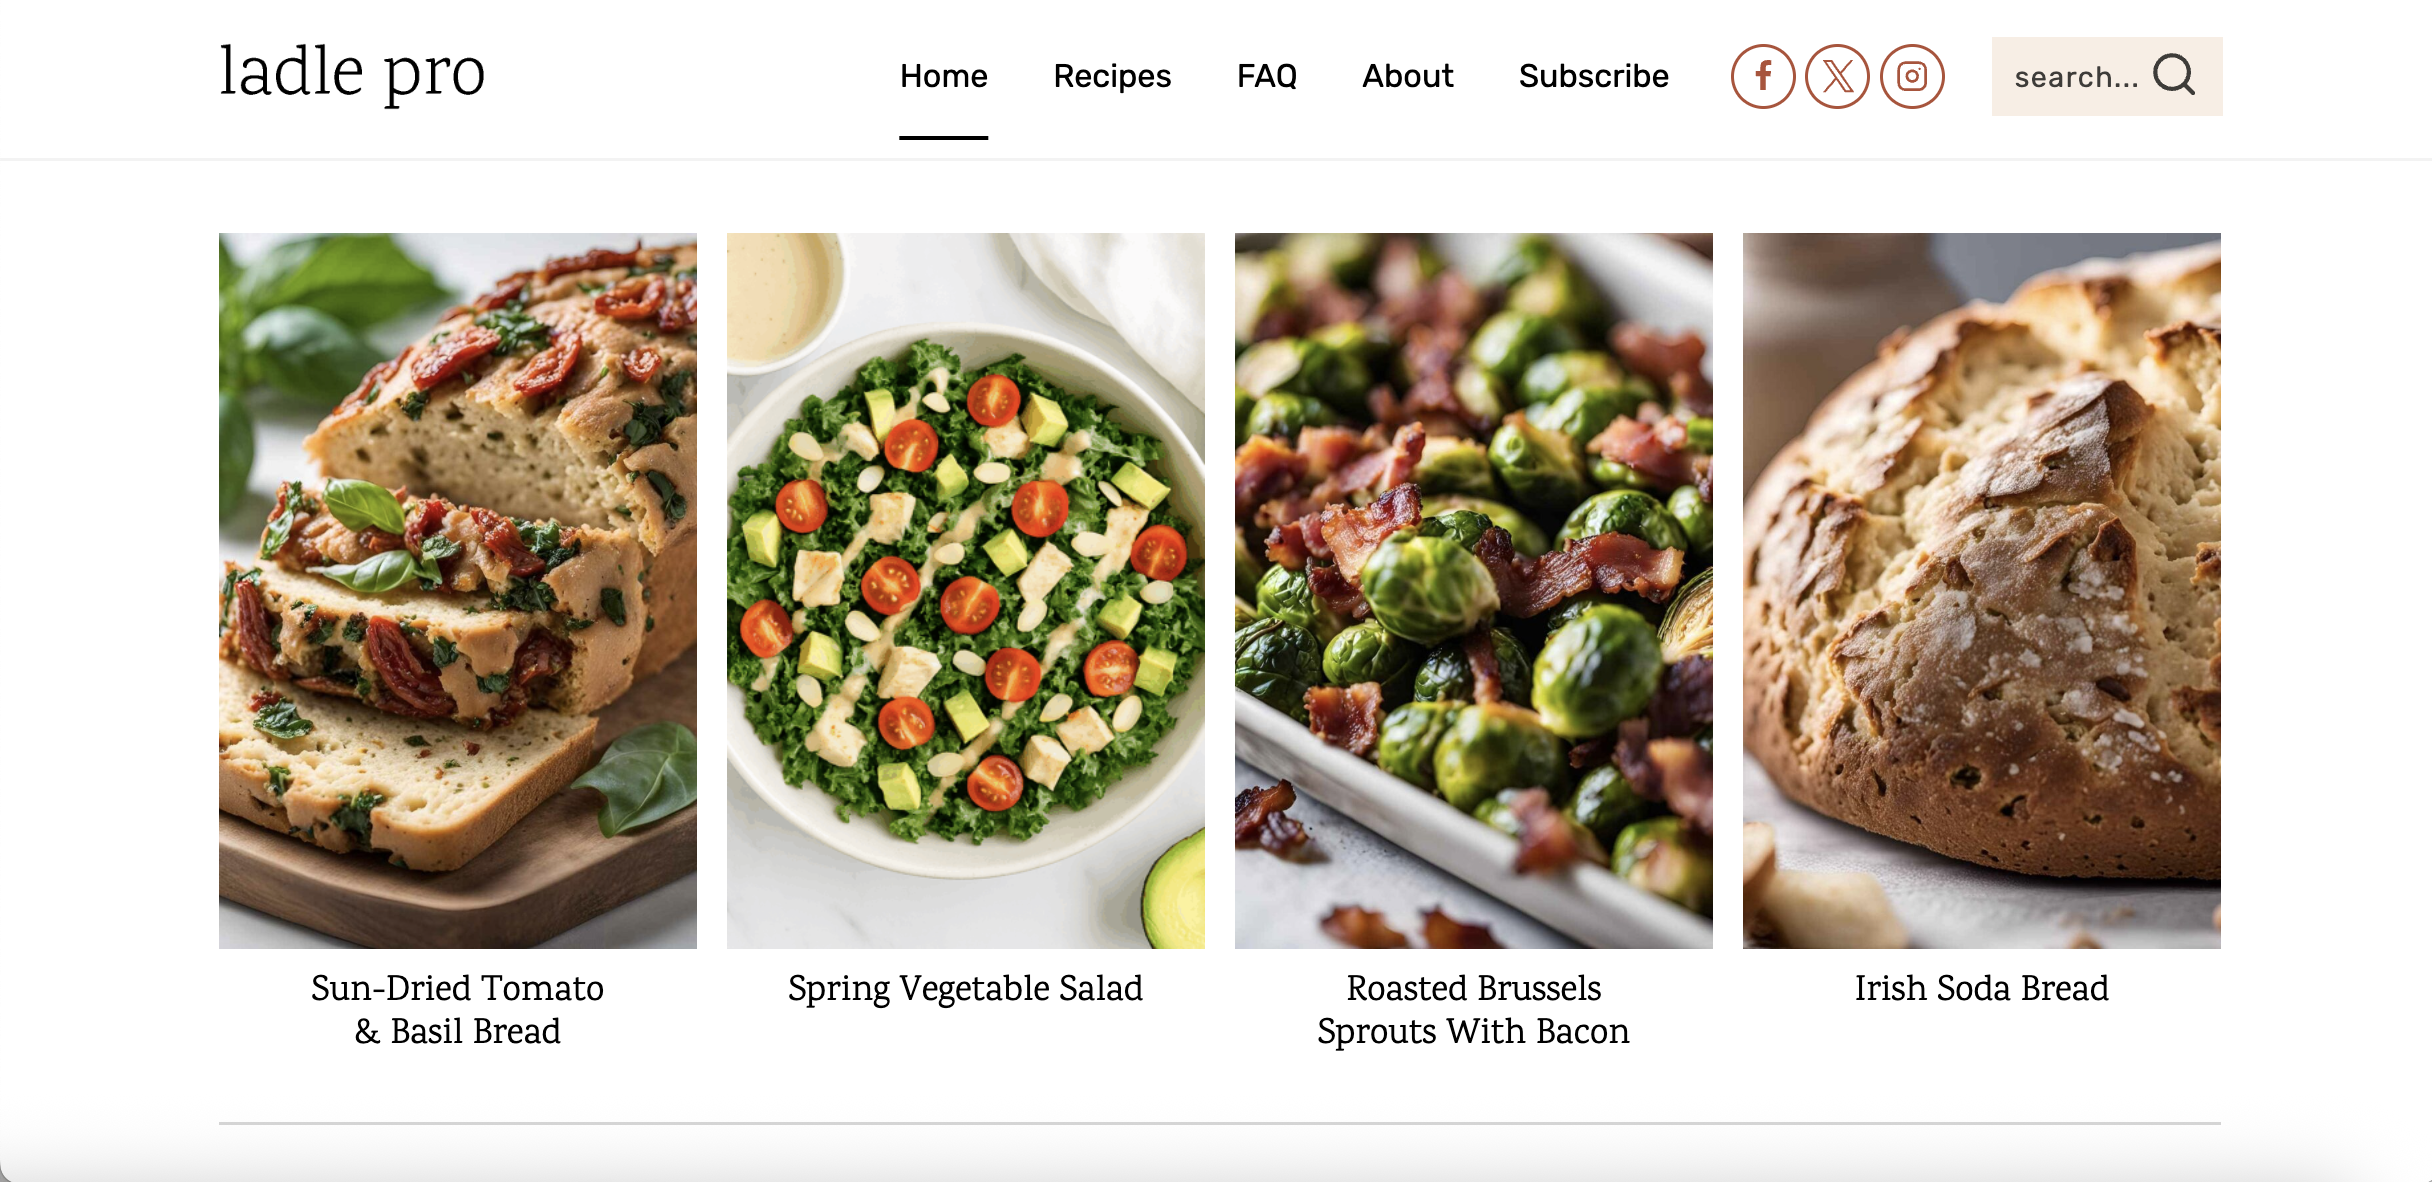Open the Brussels sprouts with bacon photo

[1474, 590]
